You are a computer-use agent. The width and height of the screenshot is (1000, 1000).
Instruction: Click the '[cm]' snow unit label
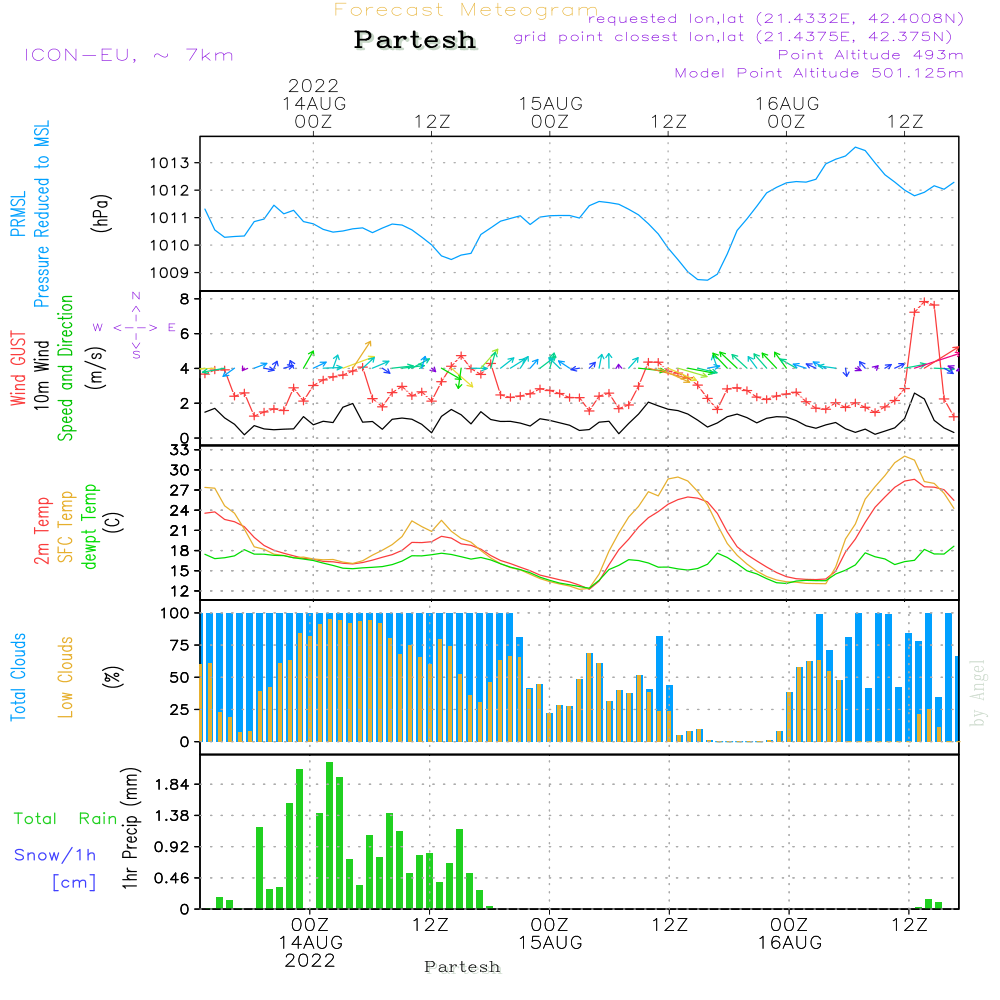coord(74,882)
